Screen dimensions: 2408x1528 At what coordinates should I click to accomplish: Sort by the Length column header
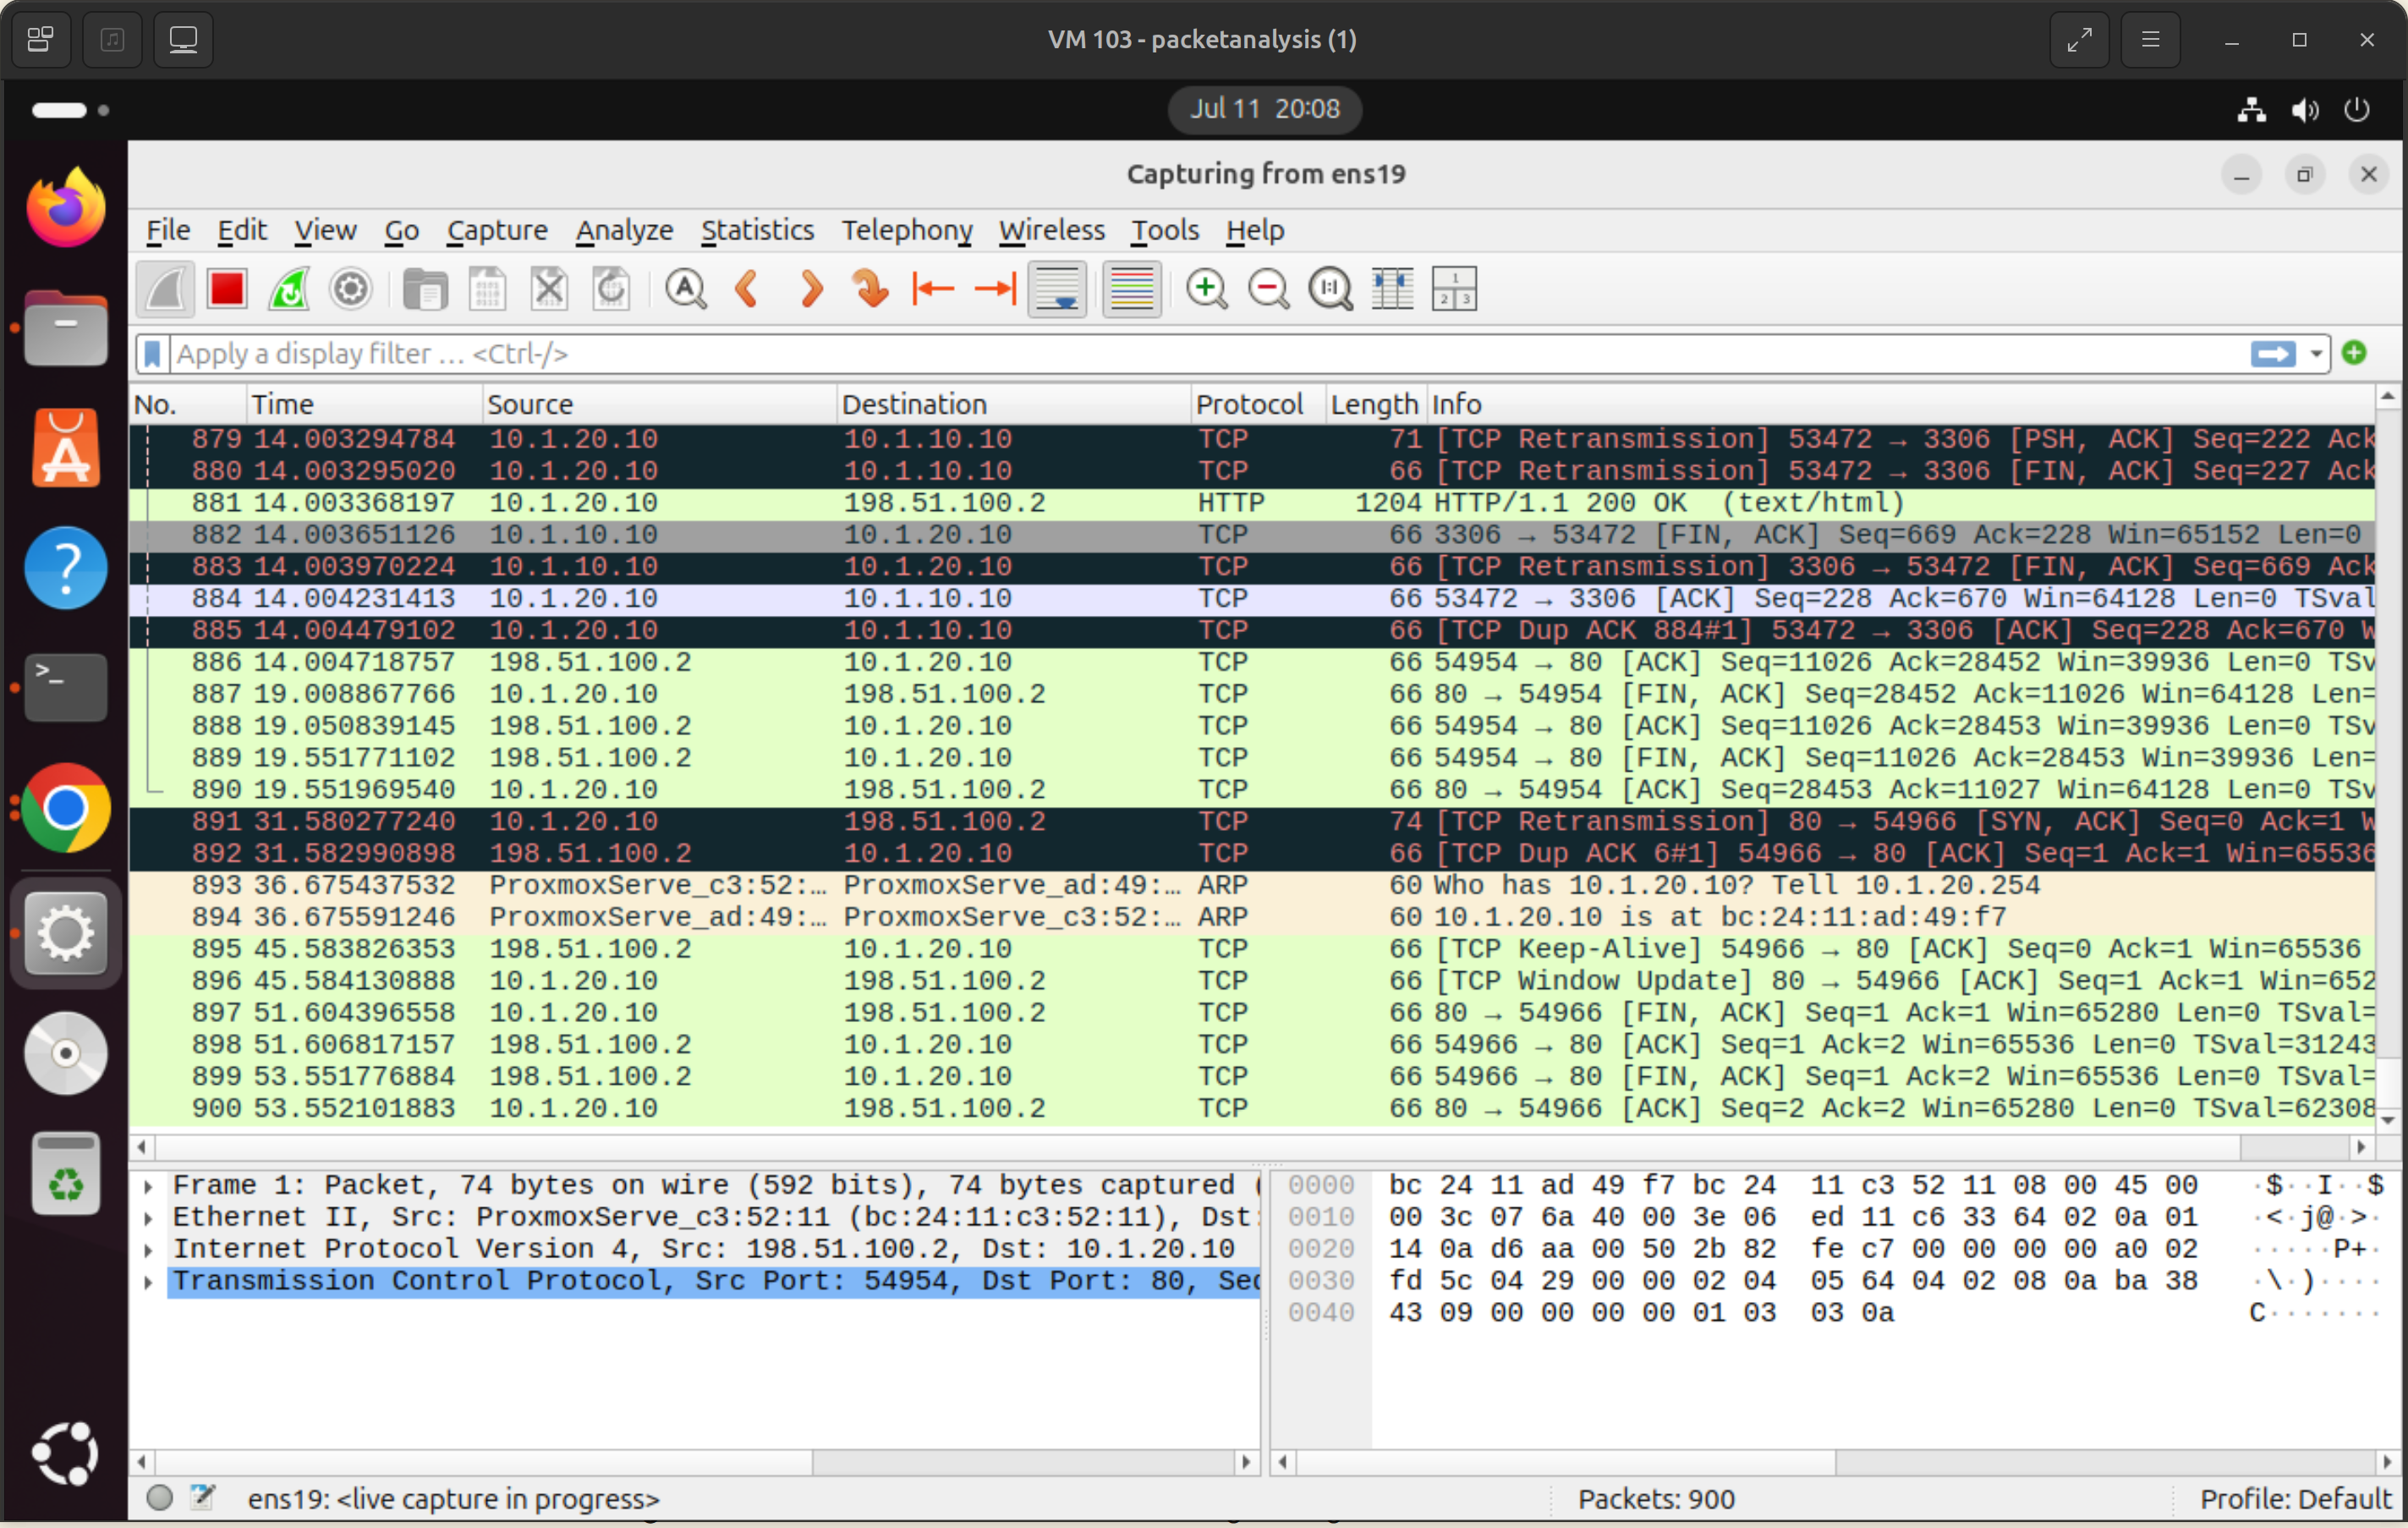point(1375,404)
